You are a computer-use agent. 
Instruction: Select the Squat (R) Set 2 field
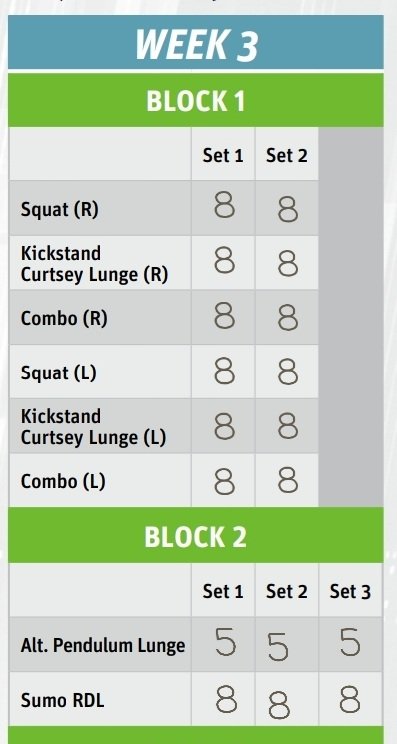tap(287, 208)
